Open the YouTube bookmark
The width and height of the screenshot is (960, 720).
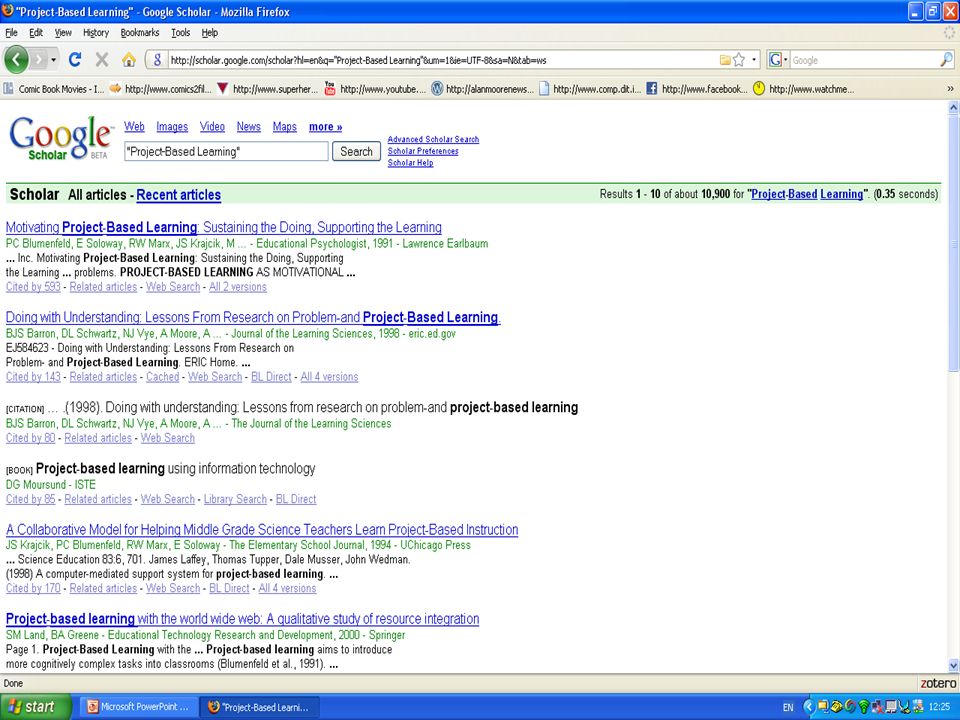(375, 89)
